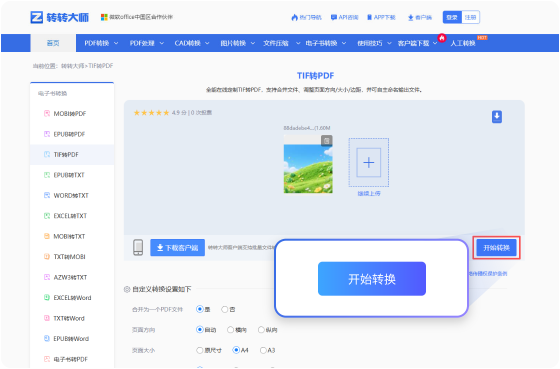Click the uploaded file name above the thumbnail
560x369 pixels.
[x=307, y=128]
